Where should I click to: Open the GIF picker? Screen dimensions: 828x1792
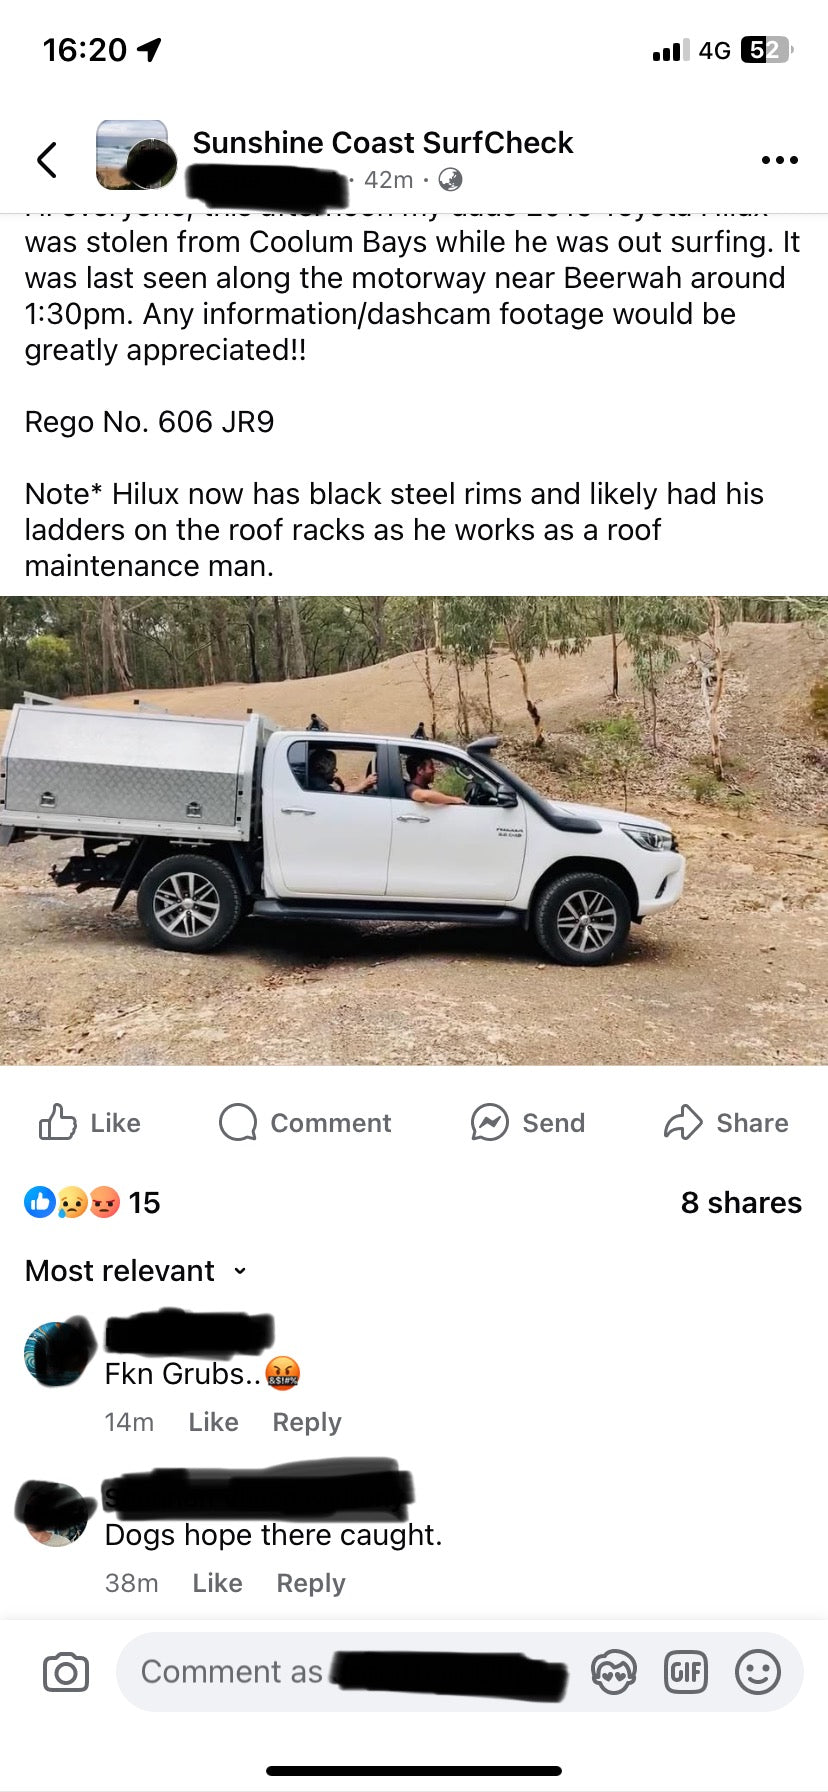[686, 1672]
